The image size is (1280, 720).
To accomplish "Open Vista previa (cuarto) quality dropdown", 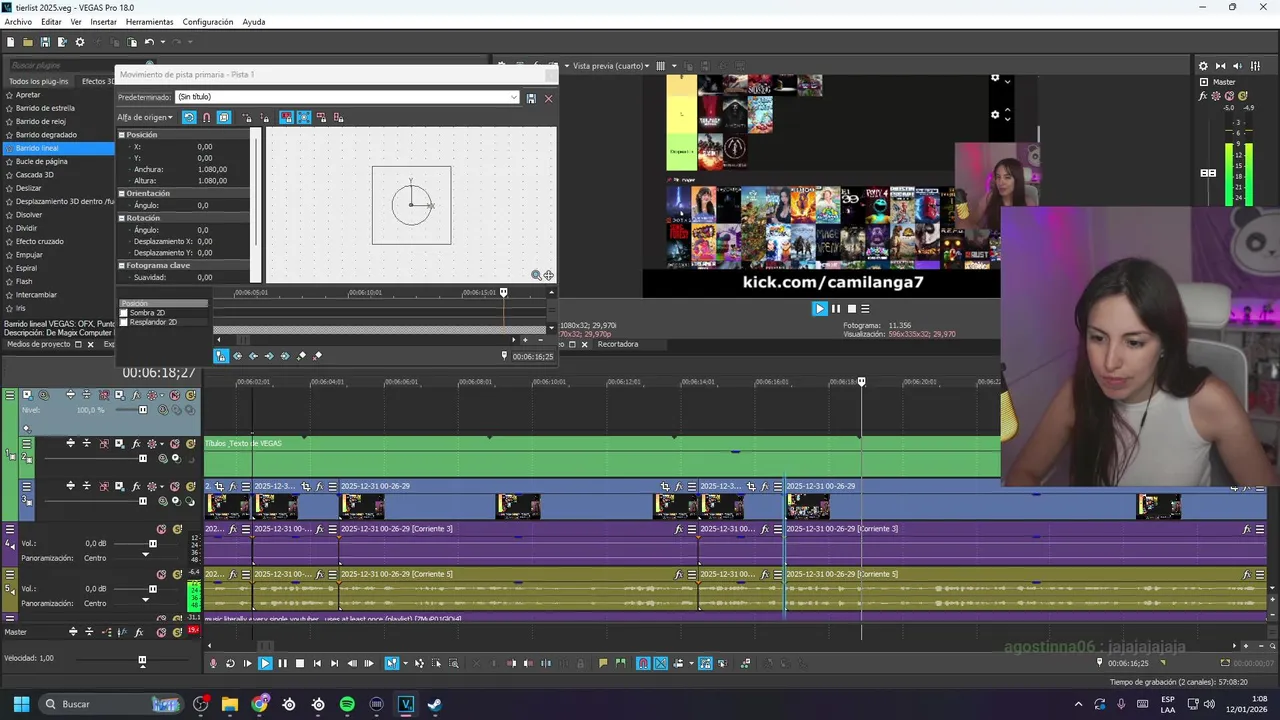I will click(x=611, y=66).
